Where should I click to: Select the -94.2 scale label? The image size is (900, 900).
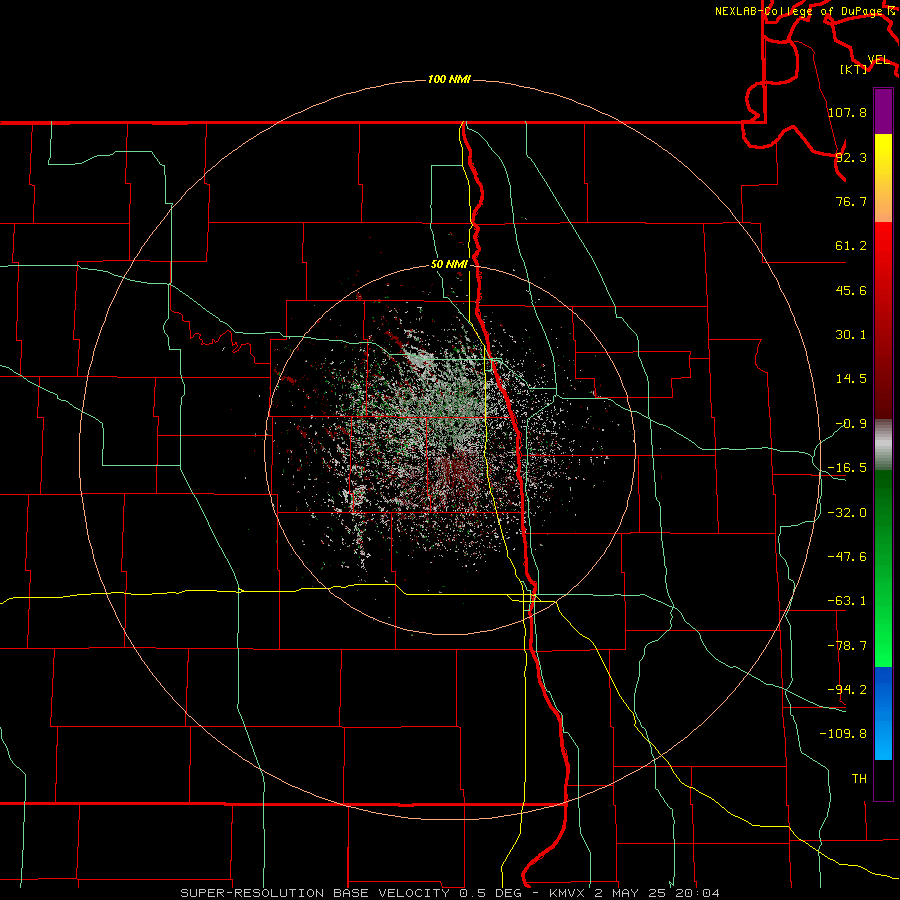pyautogui.click(x=847, y=690)
